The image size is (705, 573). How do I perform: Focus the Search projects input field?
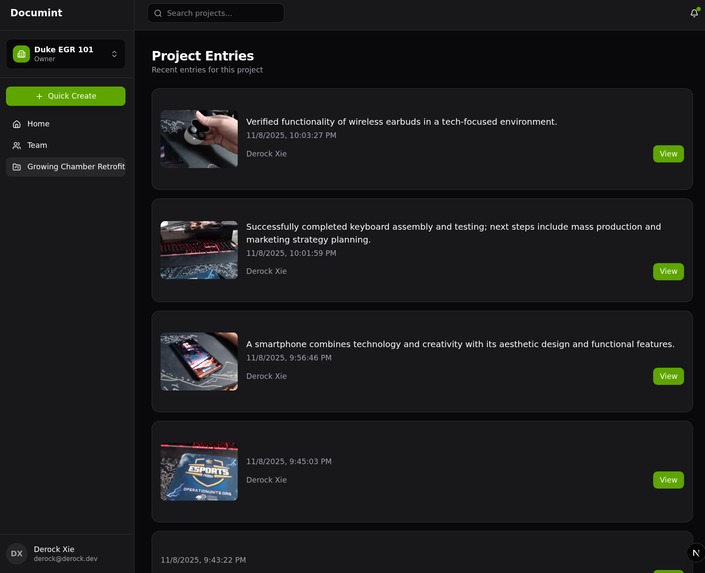(x=216, y=13)
